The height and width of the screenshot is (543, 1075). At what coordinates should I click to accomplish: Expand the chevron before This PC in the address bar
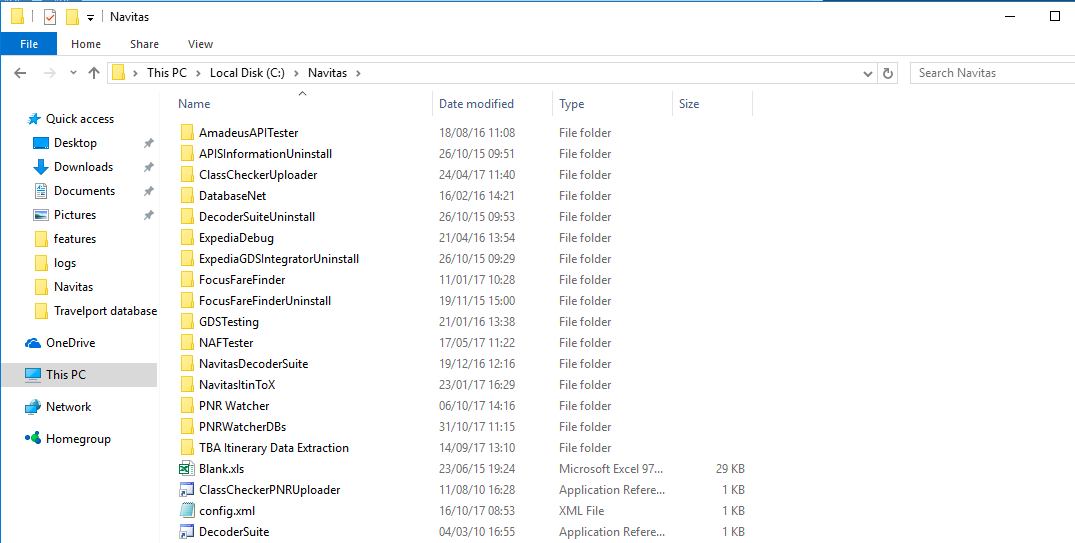point(136,73)
